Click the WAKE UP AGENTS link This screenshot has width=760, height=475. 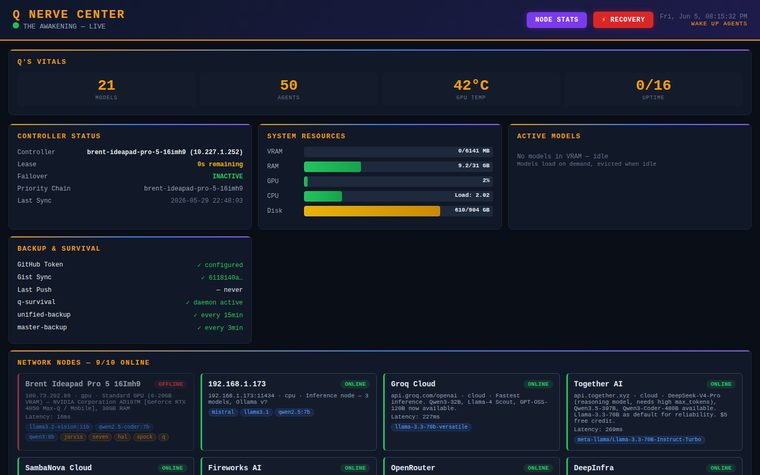click(x=719, y=24)
